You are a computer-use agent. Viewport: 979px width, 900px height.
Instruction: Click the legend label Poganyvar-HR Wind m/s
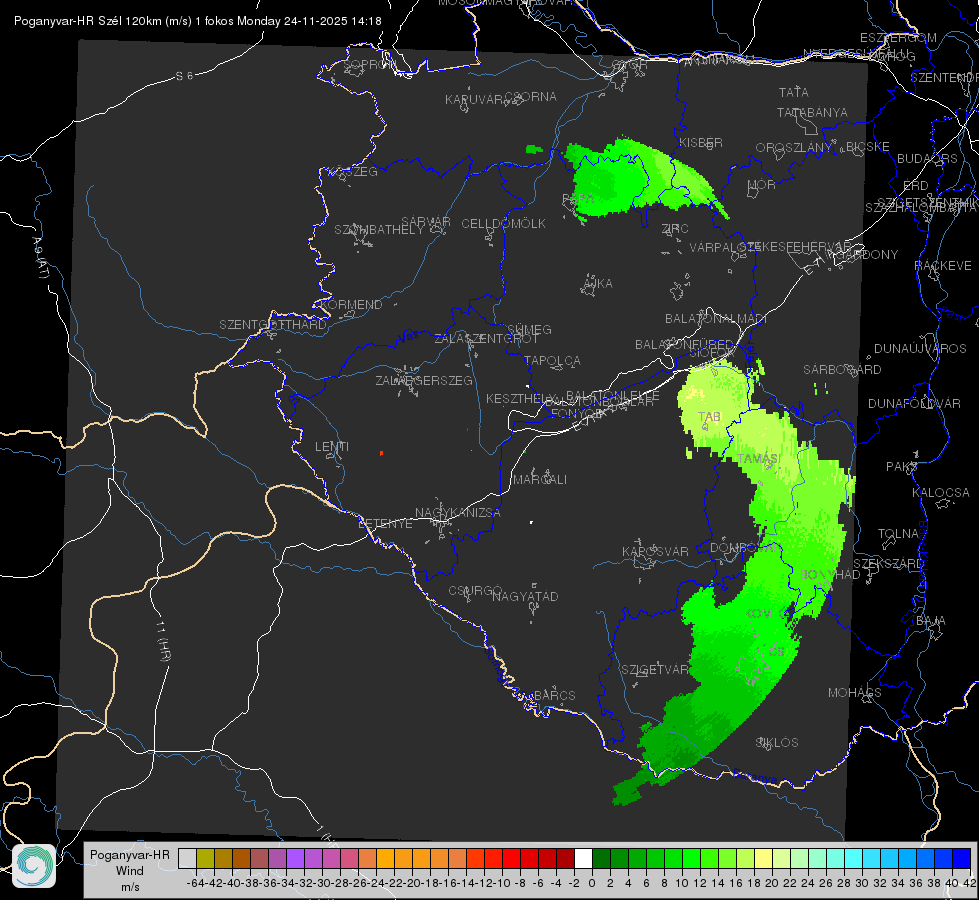pos(130,871)
